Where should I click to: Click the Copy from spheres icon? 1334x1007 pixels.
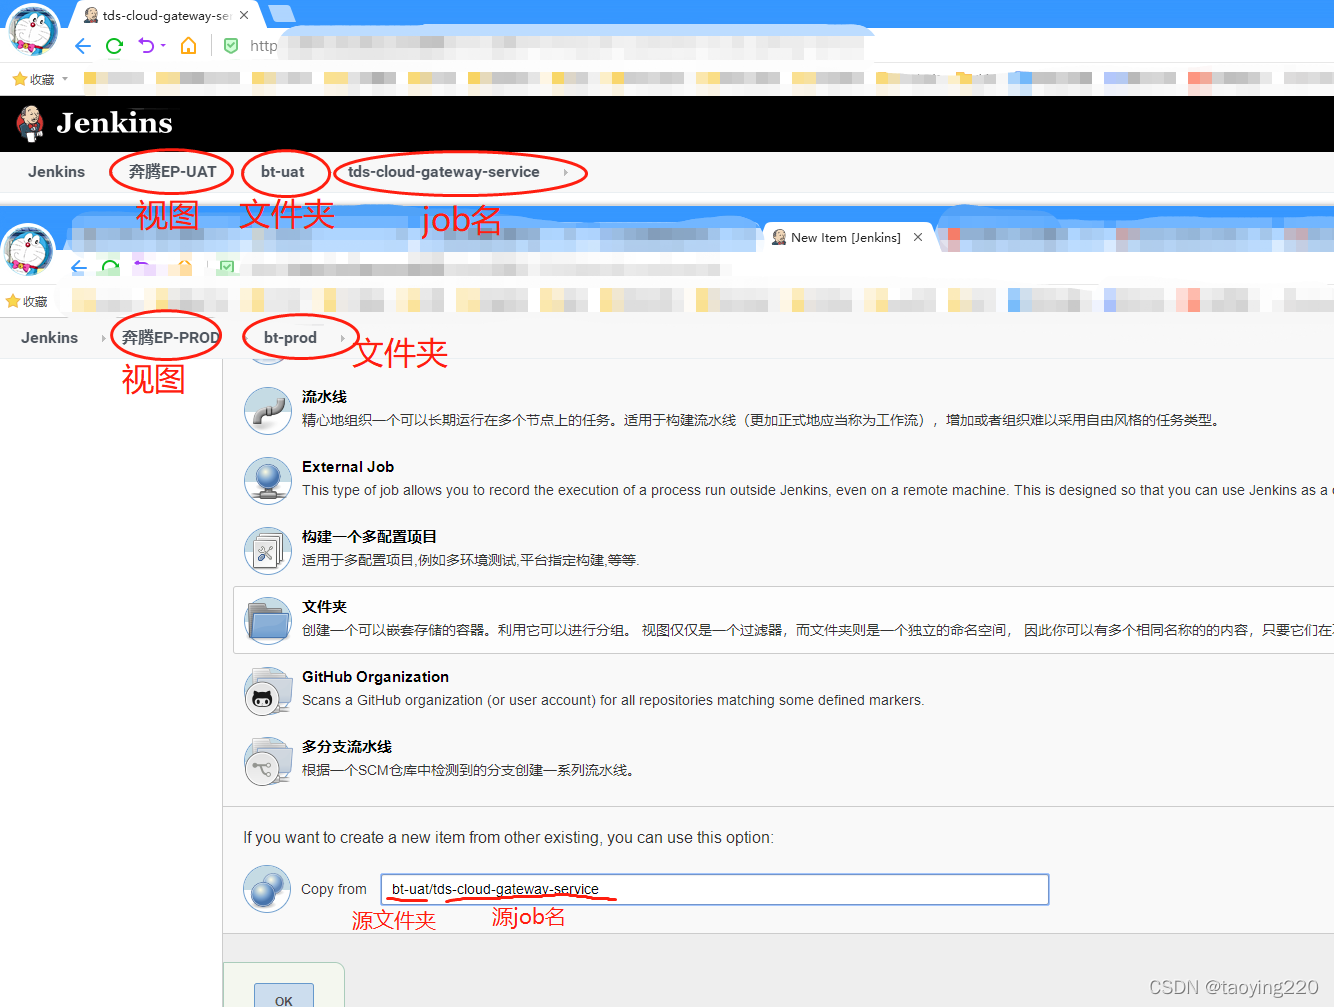(x=267, y=888)
